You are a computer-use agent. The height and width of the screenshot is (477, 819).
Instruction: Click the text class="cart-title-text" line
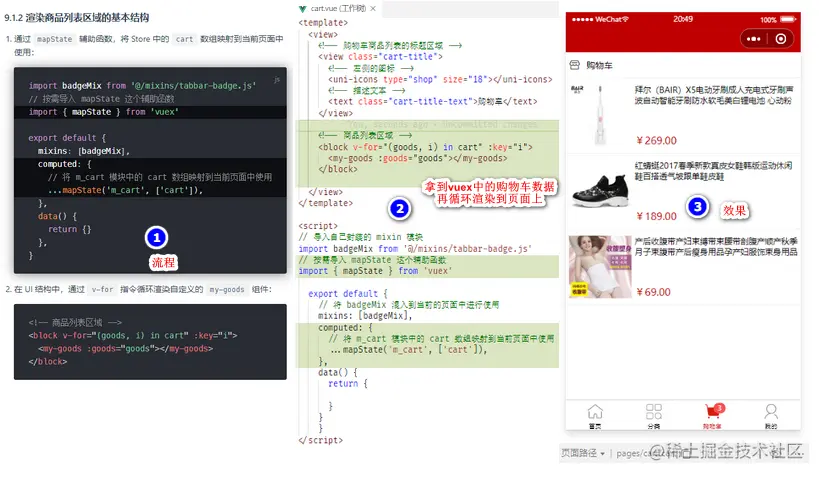(x=432, y=101)
